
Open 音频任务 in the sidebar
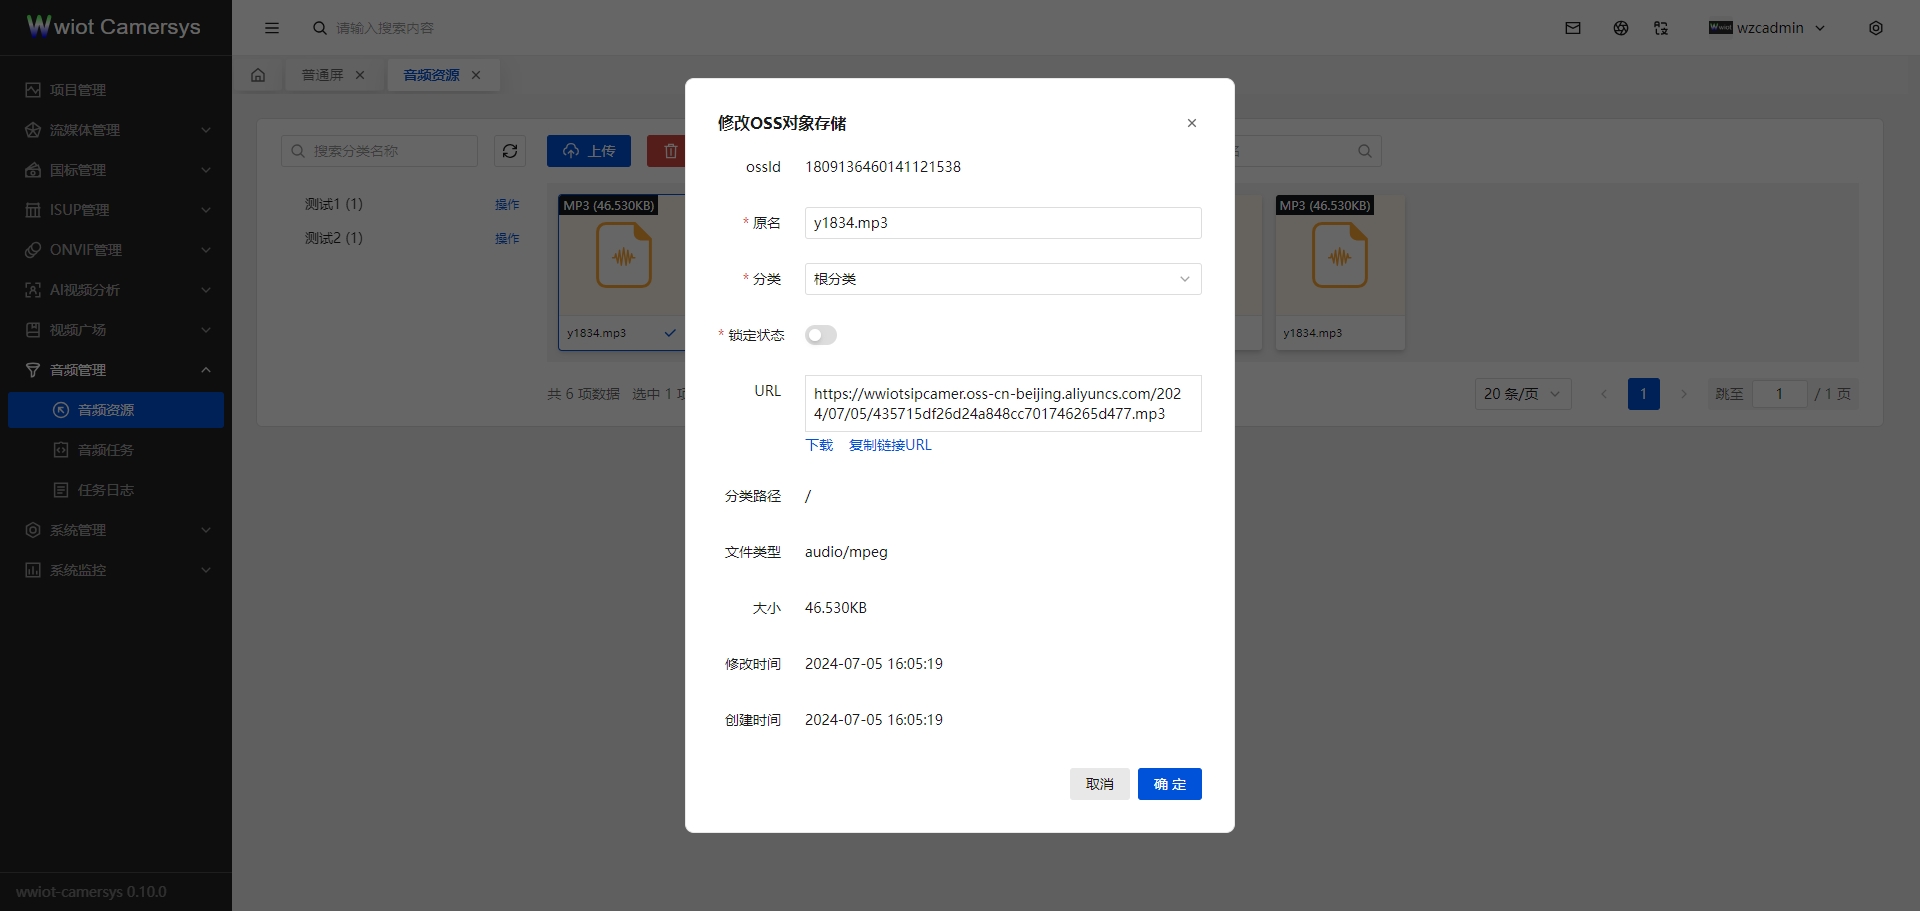(106, 450)
